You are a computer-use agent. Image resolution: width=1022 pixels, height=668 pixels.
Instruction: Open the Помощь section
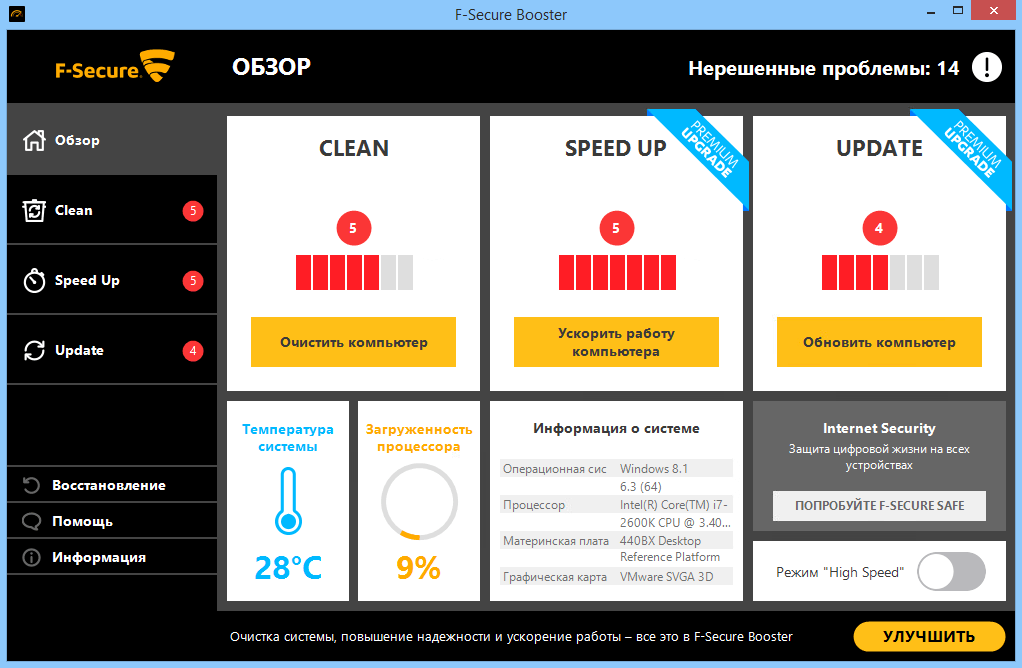pyautogui.click(x=30, y=520)
